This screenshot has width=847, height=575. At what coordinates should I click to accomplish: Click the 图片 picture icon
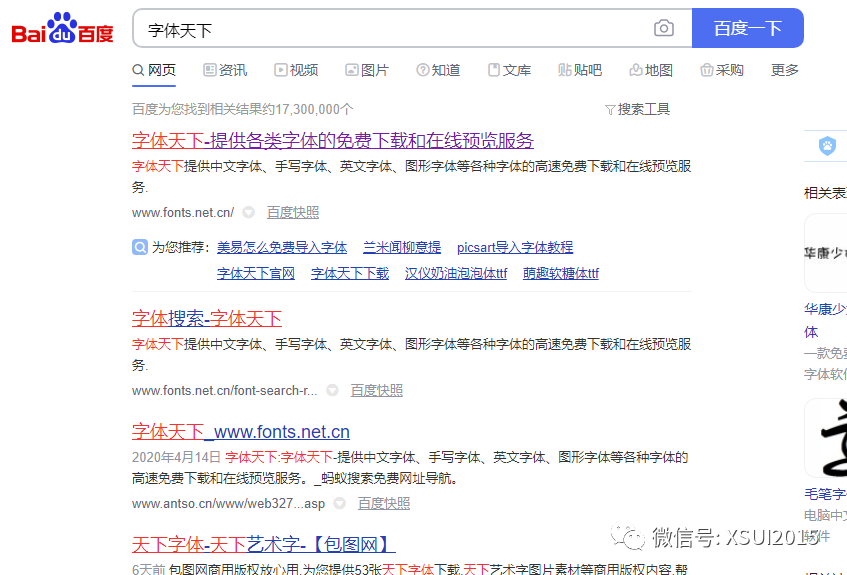click(352, 70)
